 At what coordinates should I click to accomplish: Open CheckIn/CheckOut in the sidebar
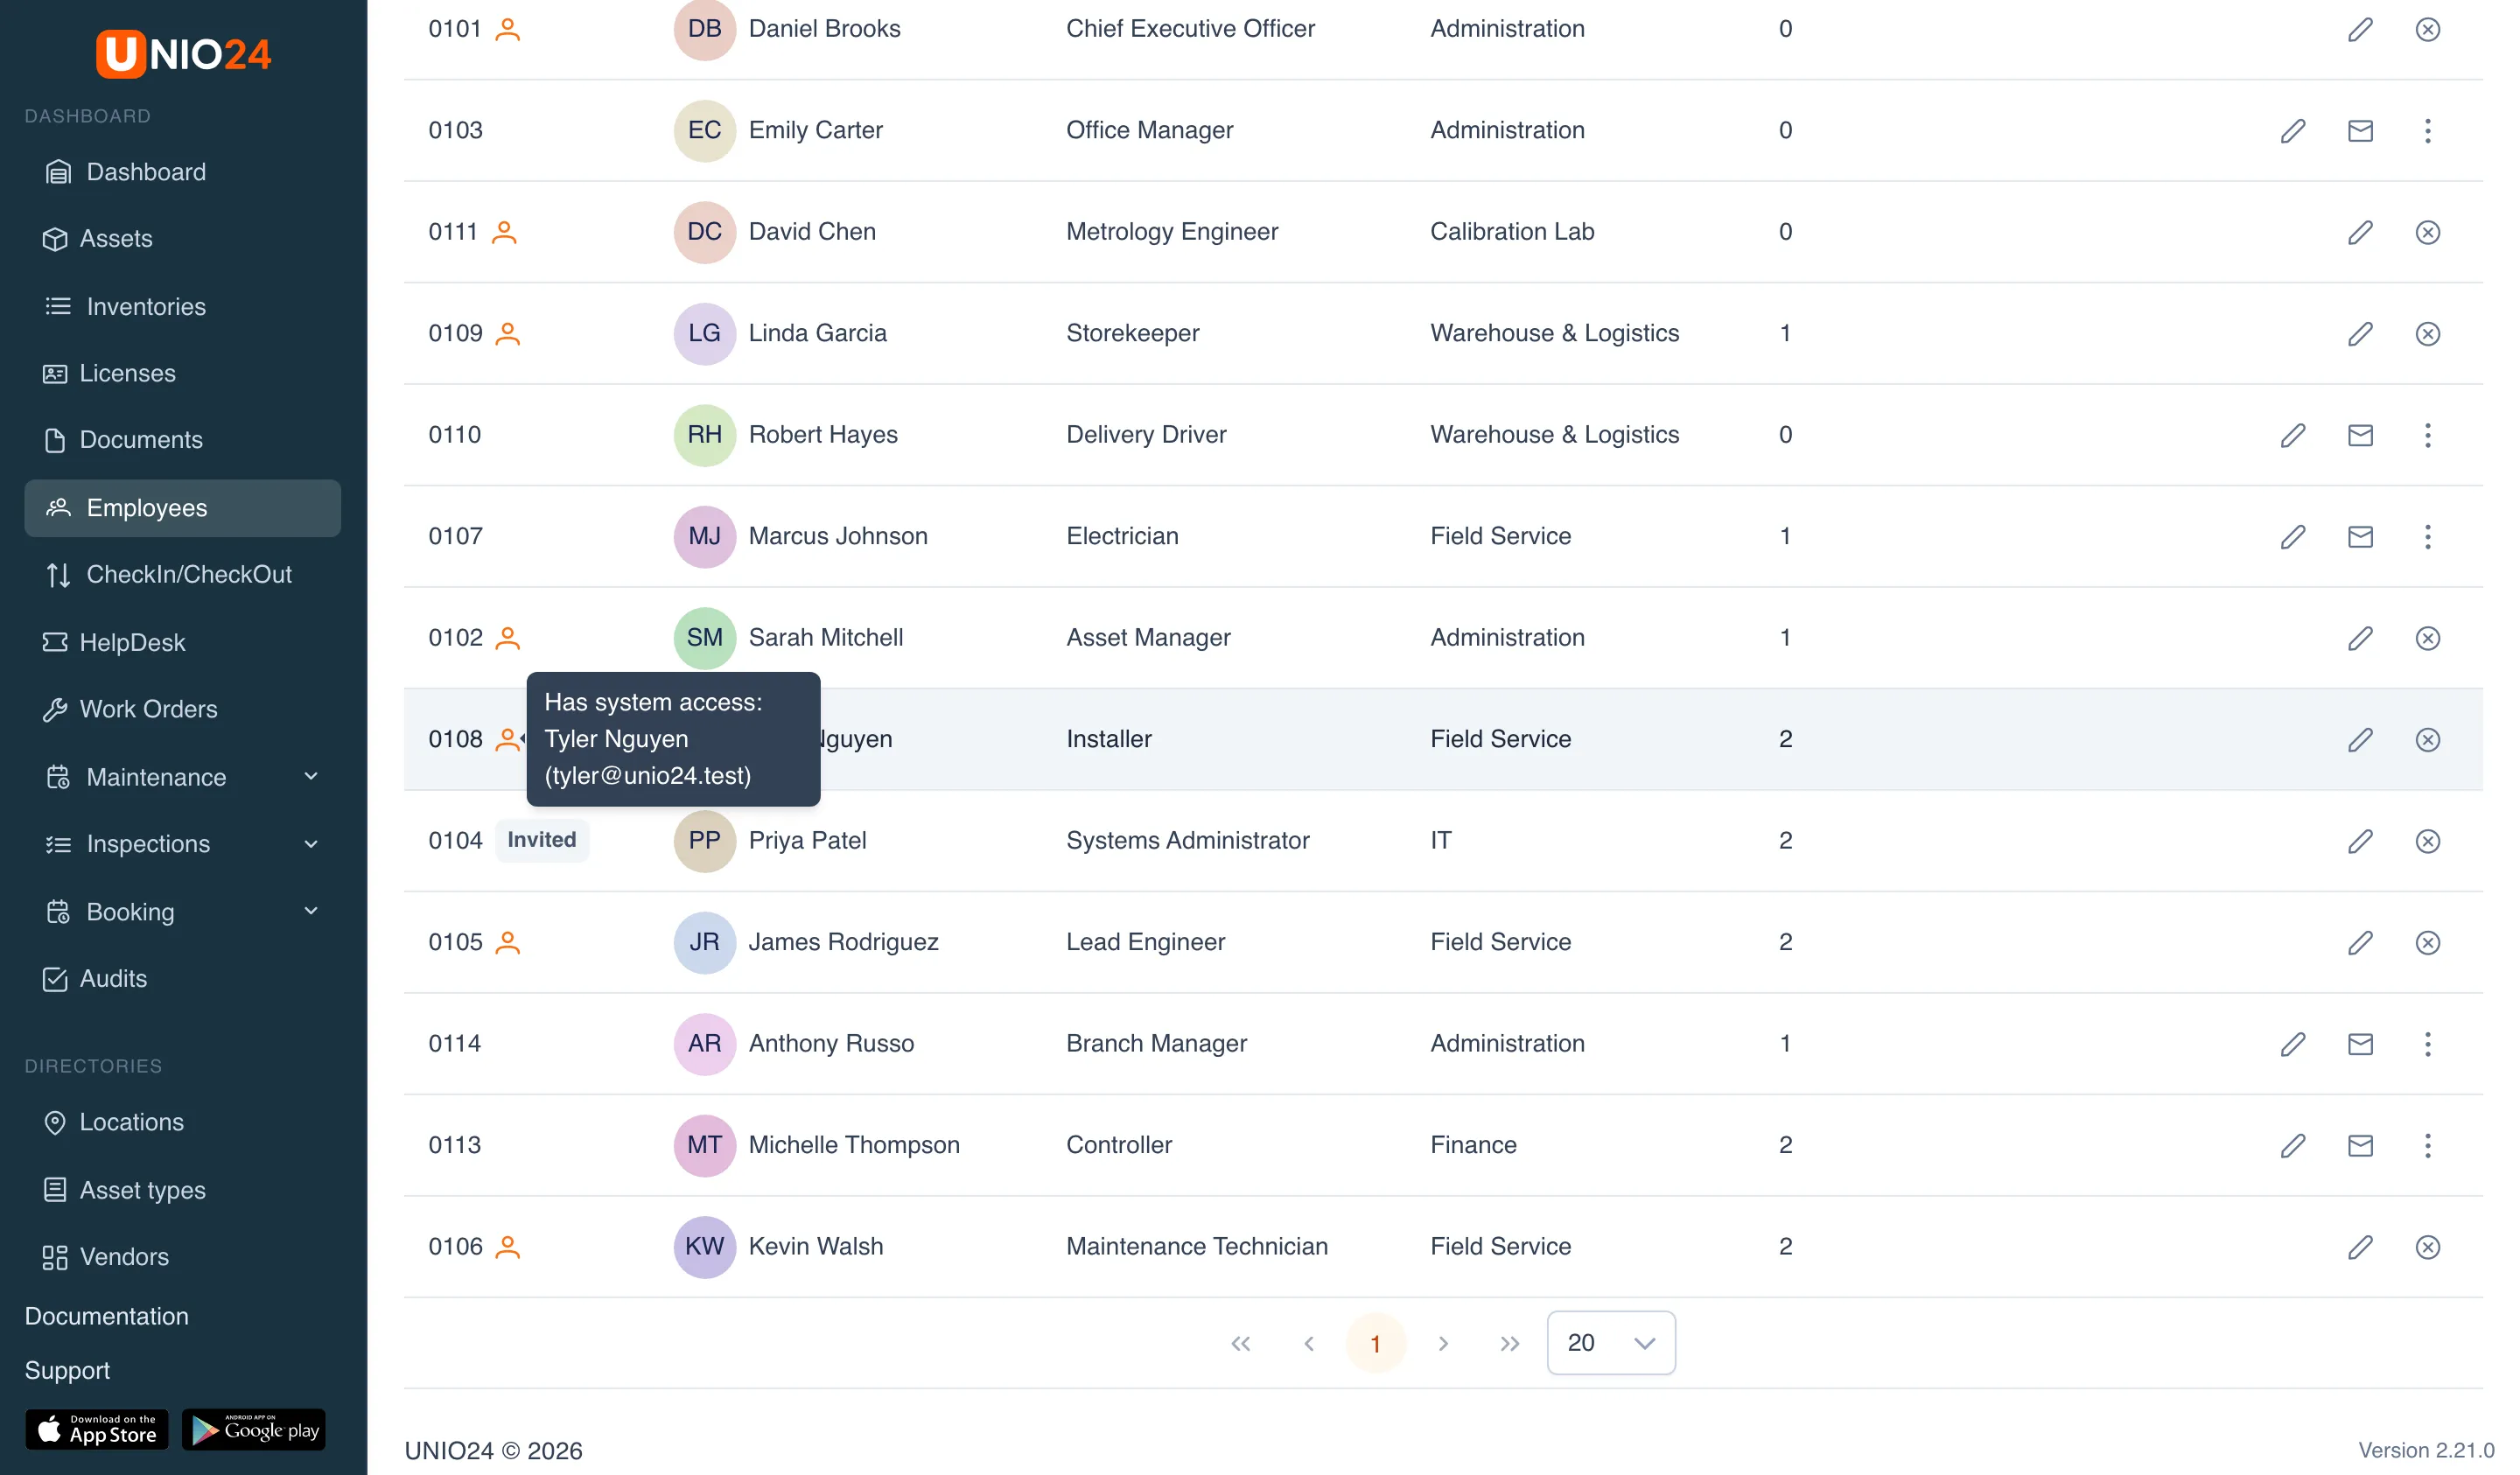[183, 575]
